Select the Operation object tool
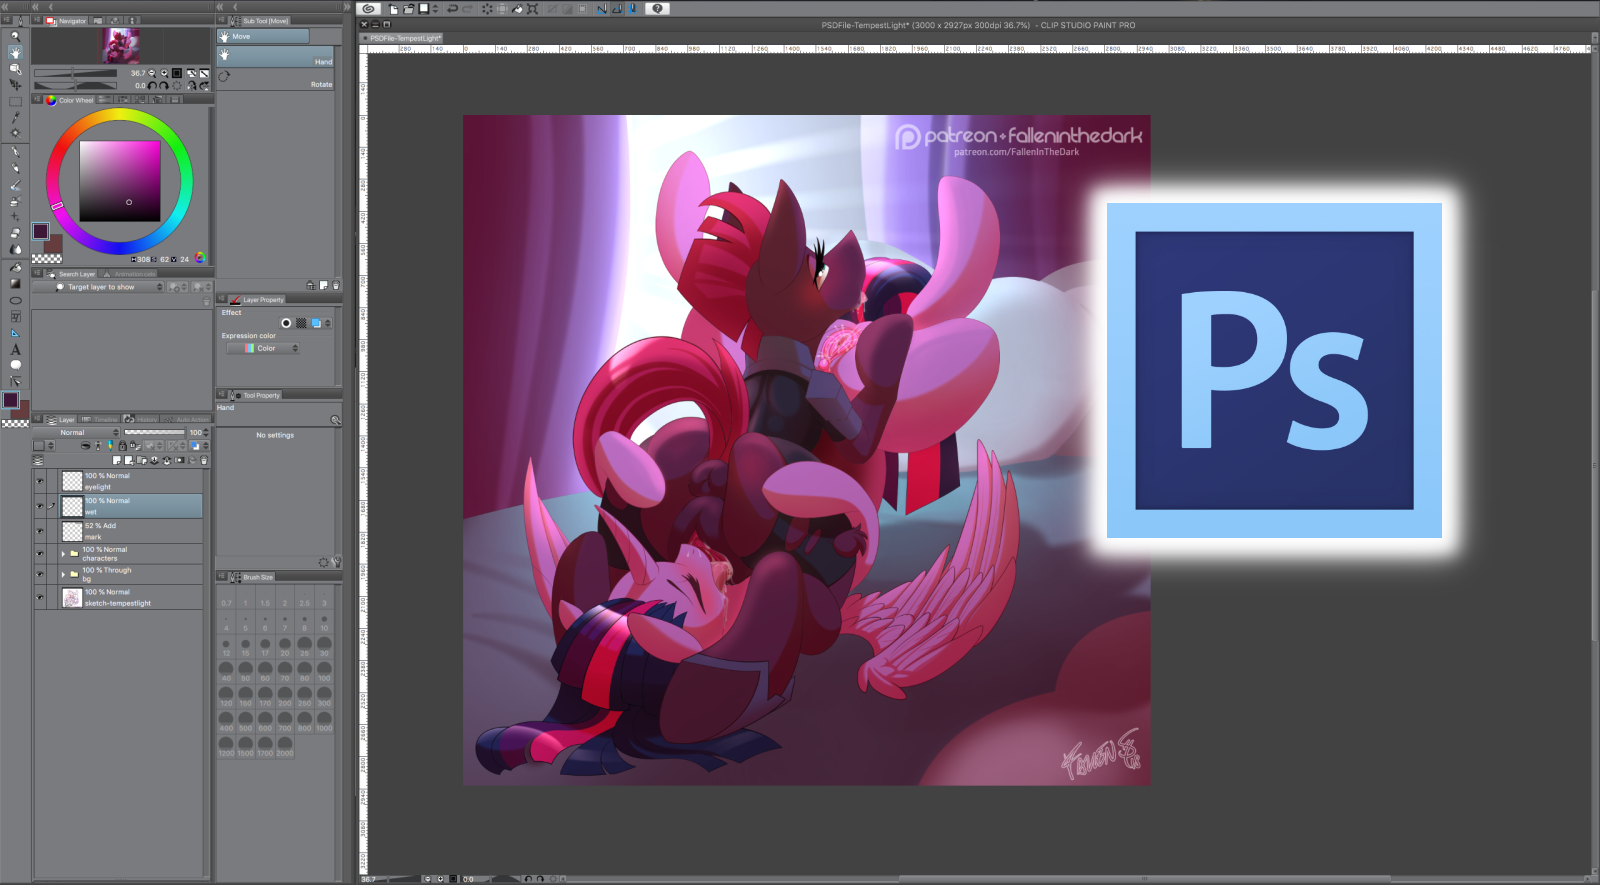The height and width of the screenshot is (885, 1600). pyautogui.click(x=15, y=69)
